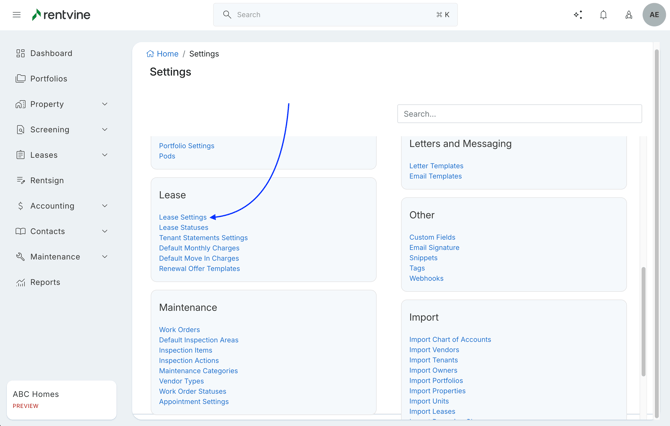
Task: Click the user profile icon in header
Action: [x=628, y=15]
